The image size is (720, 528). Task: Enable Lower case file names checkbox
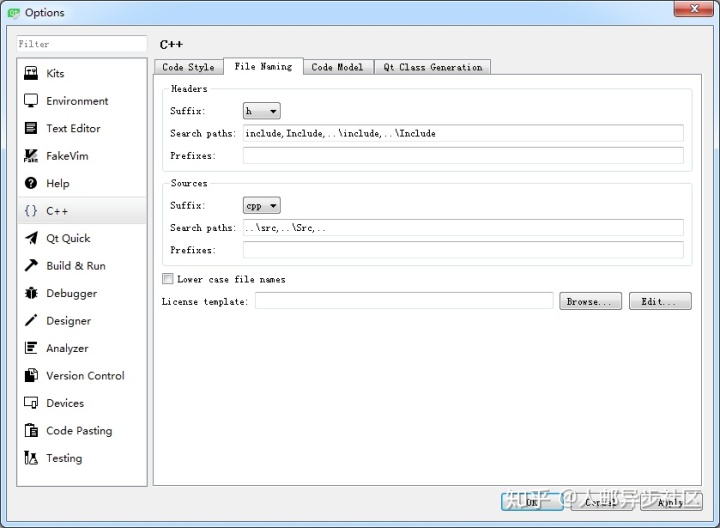(168, 279)
